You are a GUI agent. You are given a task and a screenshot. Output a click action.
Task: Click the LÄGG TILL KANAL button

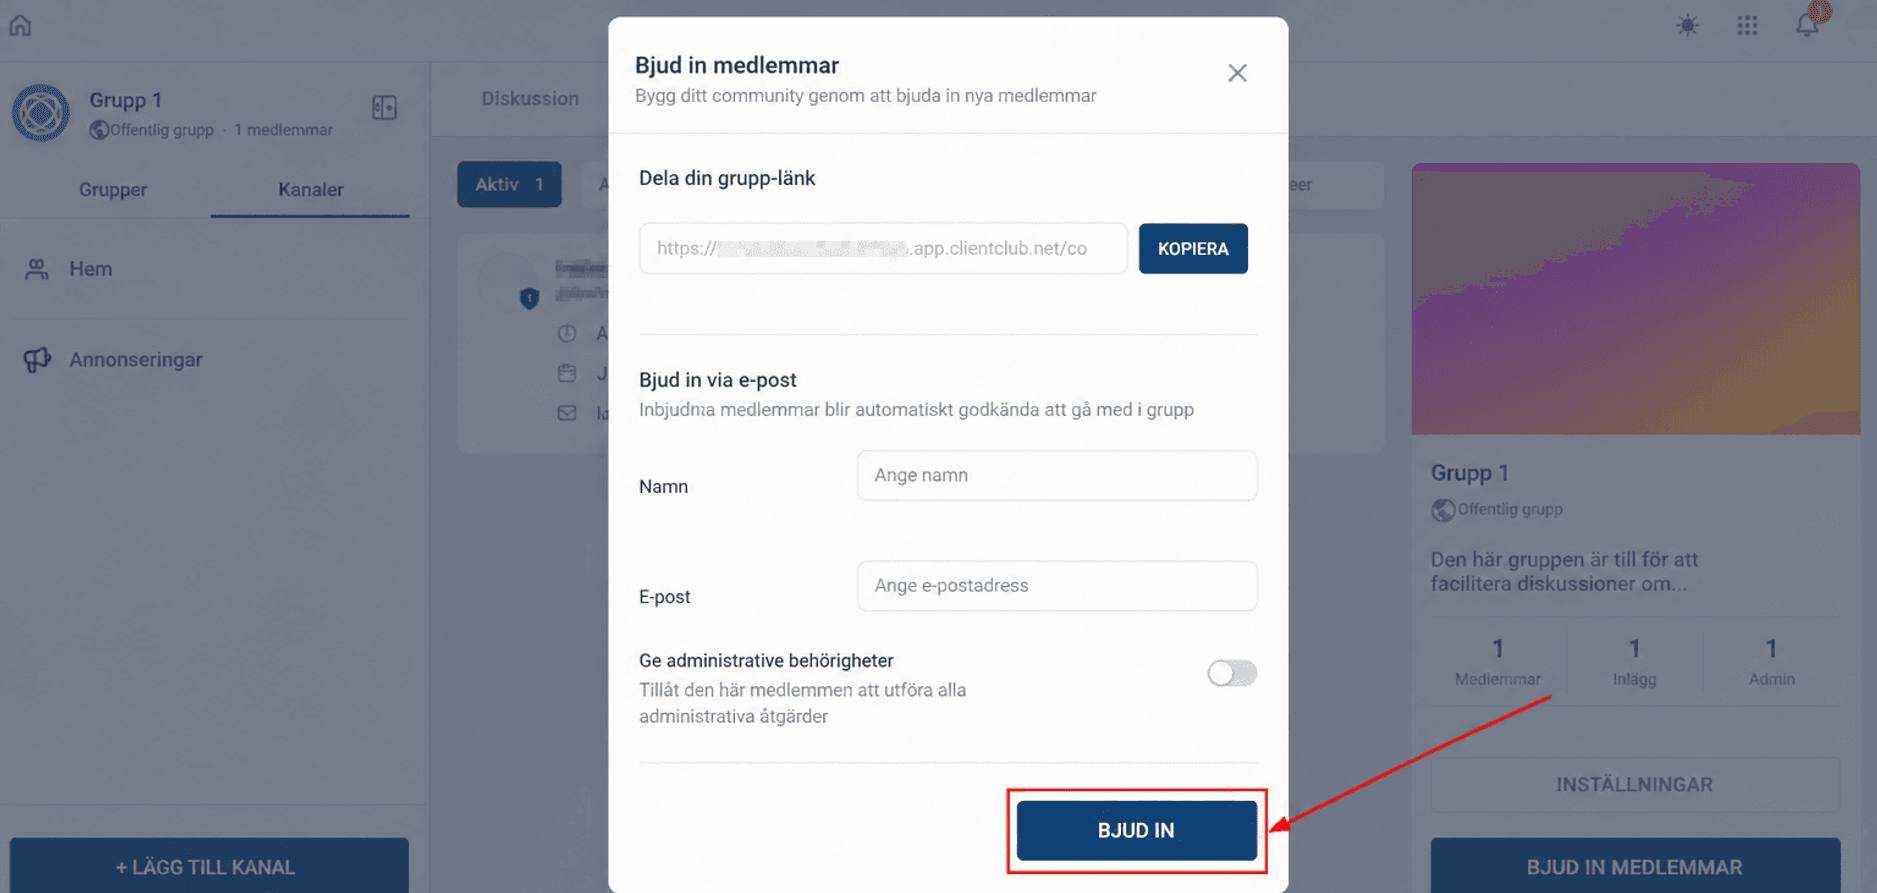(209, 866)
